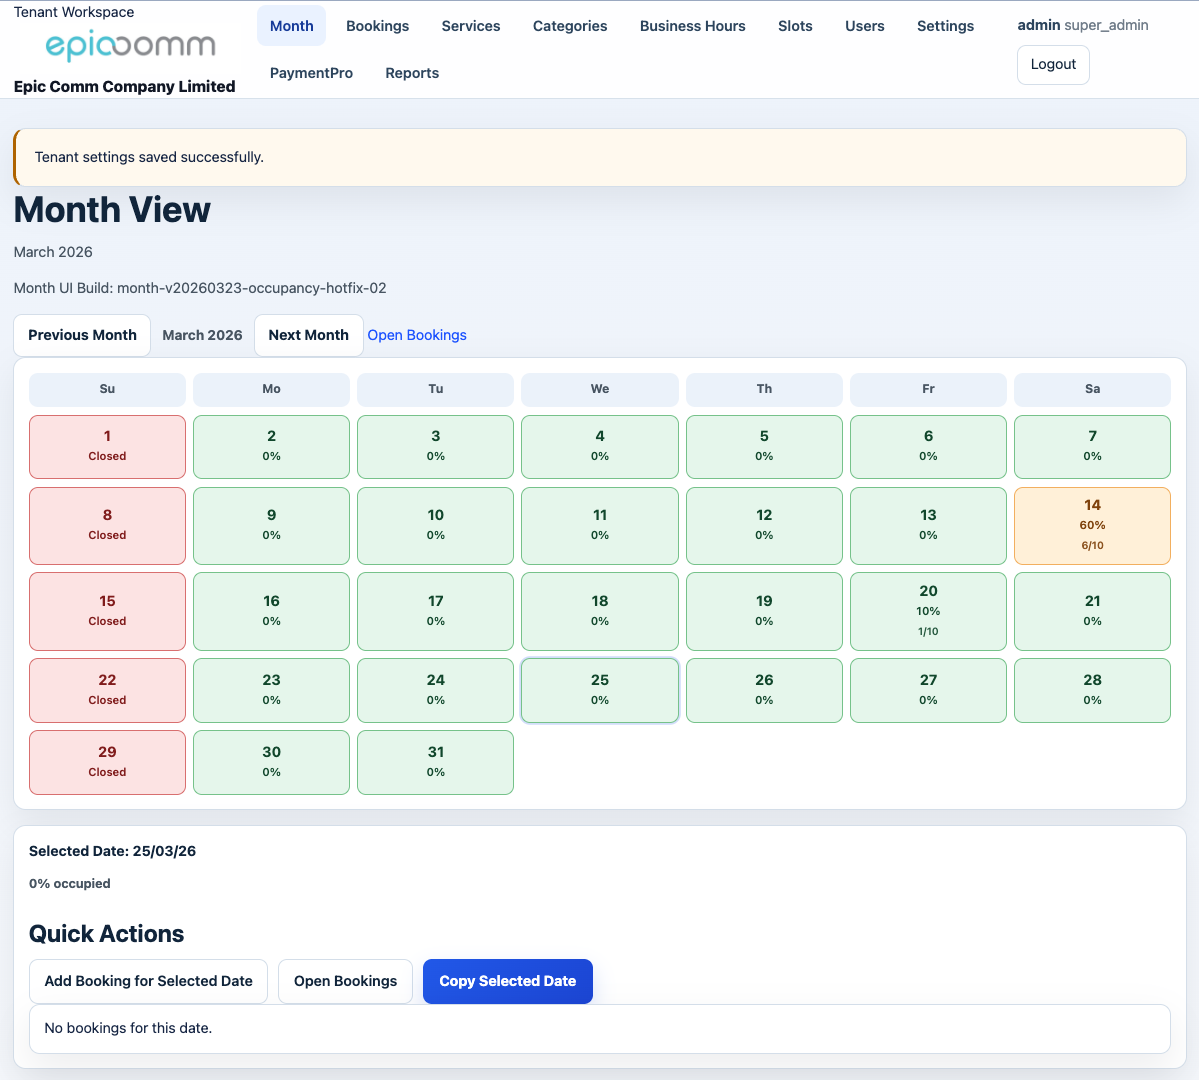Navigate to Business Hours
Screen dimensions: 1199x1080
coord(692,26)
